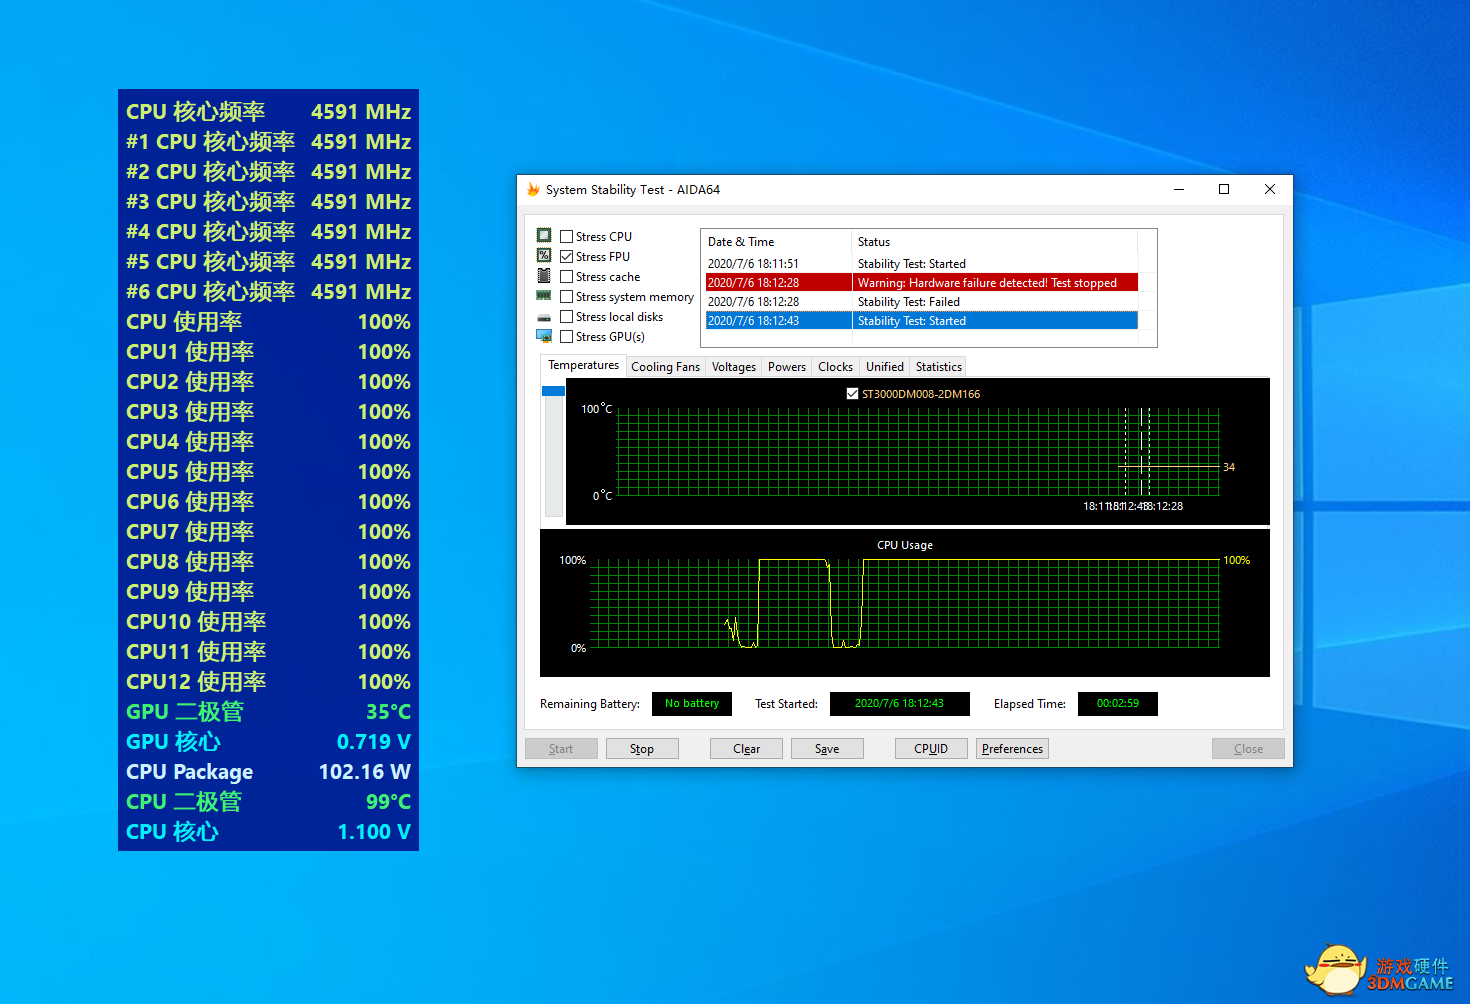The height and width of the screenshot is (1004, 1470).
Task: Click the CPU chip icon beside Stress CPU
Action: pyautogui.click(x=544, y=235)
